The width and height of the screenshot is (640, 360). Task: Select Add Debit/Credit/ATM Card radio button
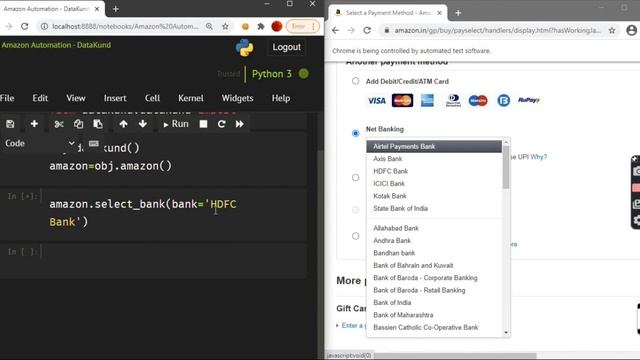(x=356, y=81)
